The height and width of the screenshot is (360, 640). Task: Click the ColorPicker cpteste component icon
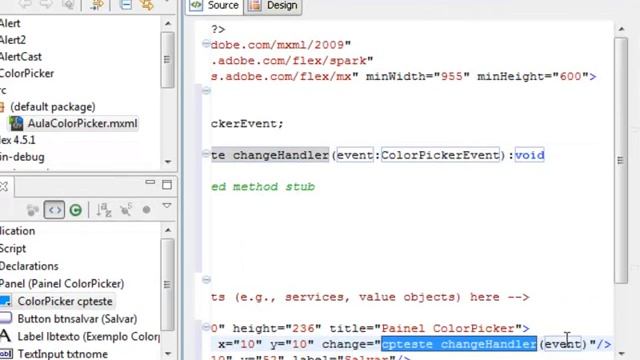pos(5,301)
